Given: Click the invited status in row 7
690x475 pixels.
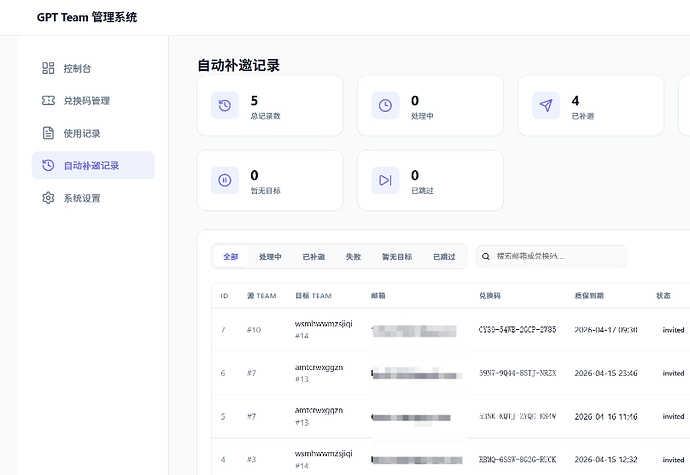Looking at the screenshot, I should click(673, 330).
